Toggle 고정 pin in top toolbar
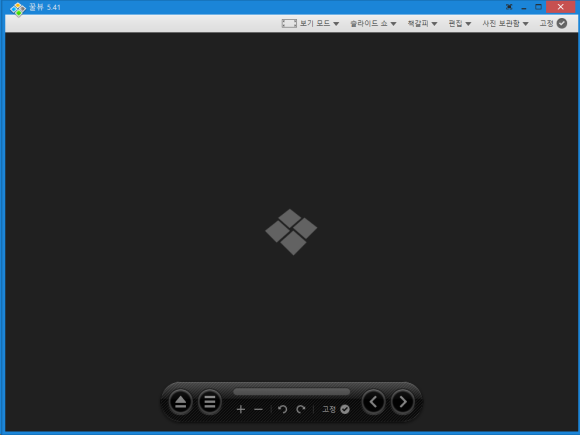 [553, 23]
